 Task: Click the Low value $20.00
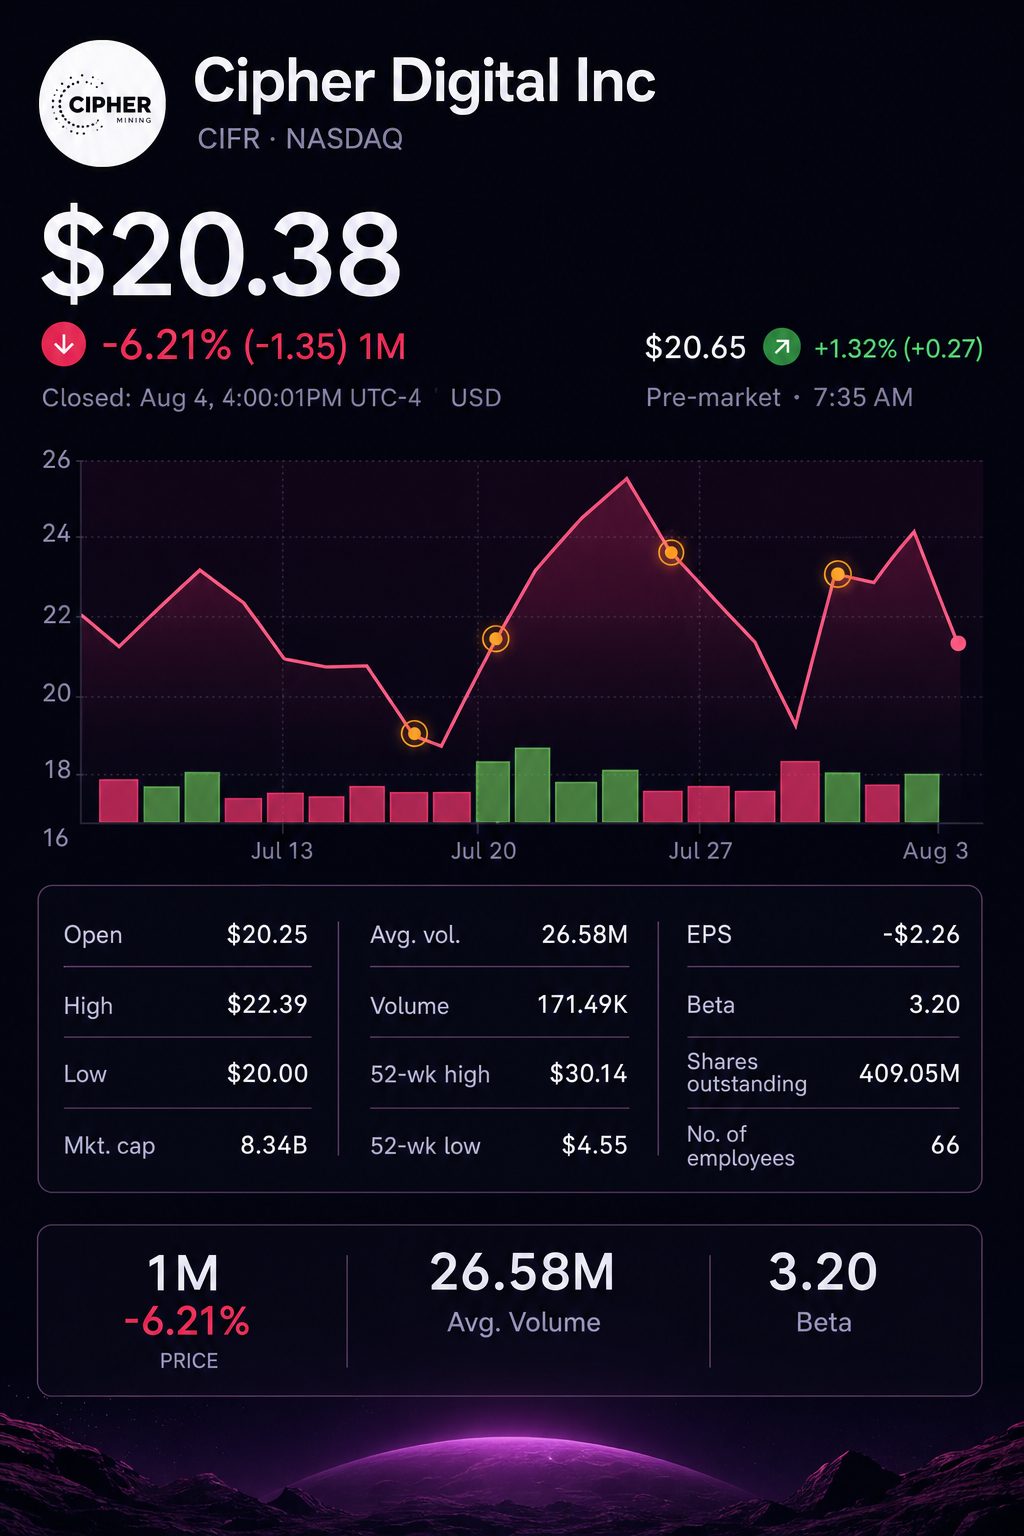[267, 1074]
